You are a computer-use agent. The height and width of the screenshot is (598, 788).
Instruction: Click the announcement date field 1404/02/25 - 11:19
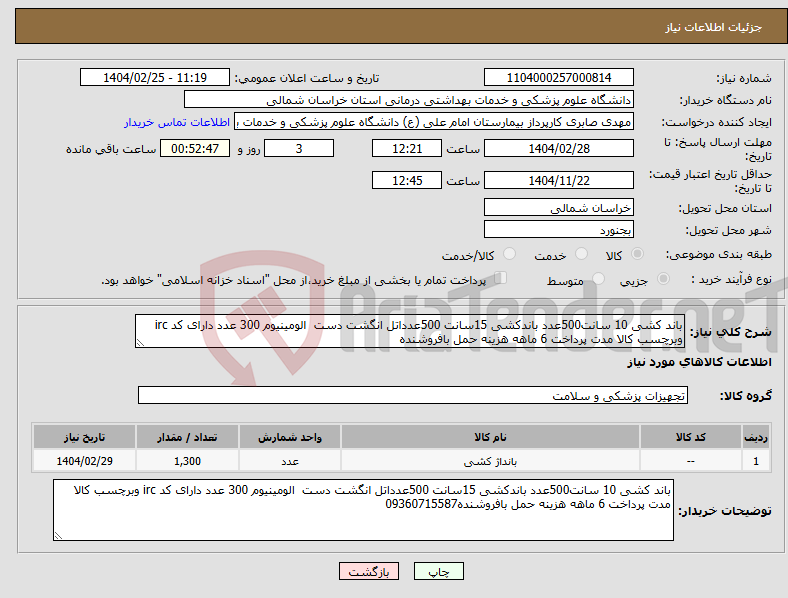point(155,77)
